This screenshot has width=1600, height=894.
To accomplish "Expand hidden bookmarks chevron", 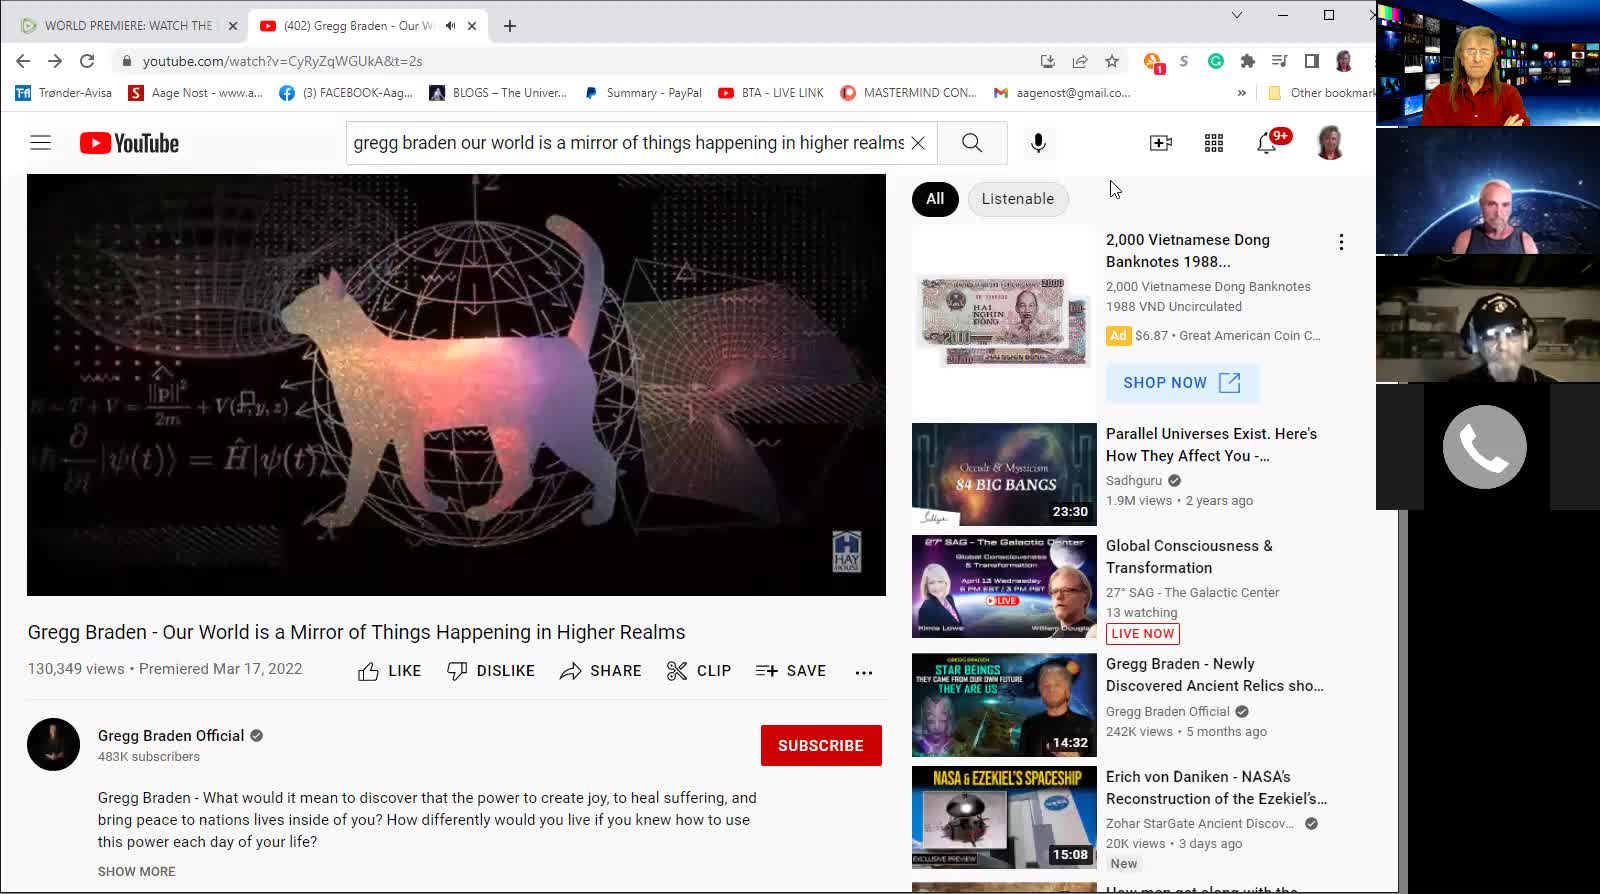I will [x=1242, y=93].
